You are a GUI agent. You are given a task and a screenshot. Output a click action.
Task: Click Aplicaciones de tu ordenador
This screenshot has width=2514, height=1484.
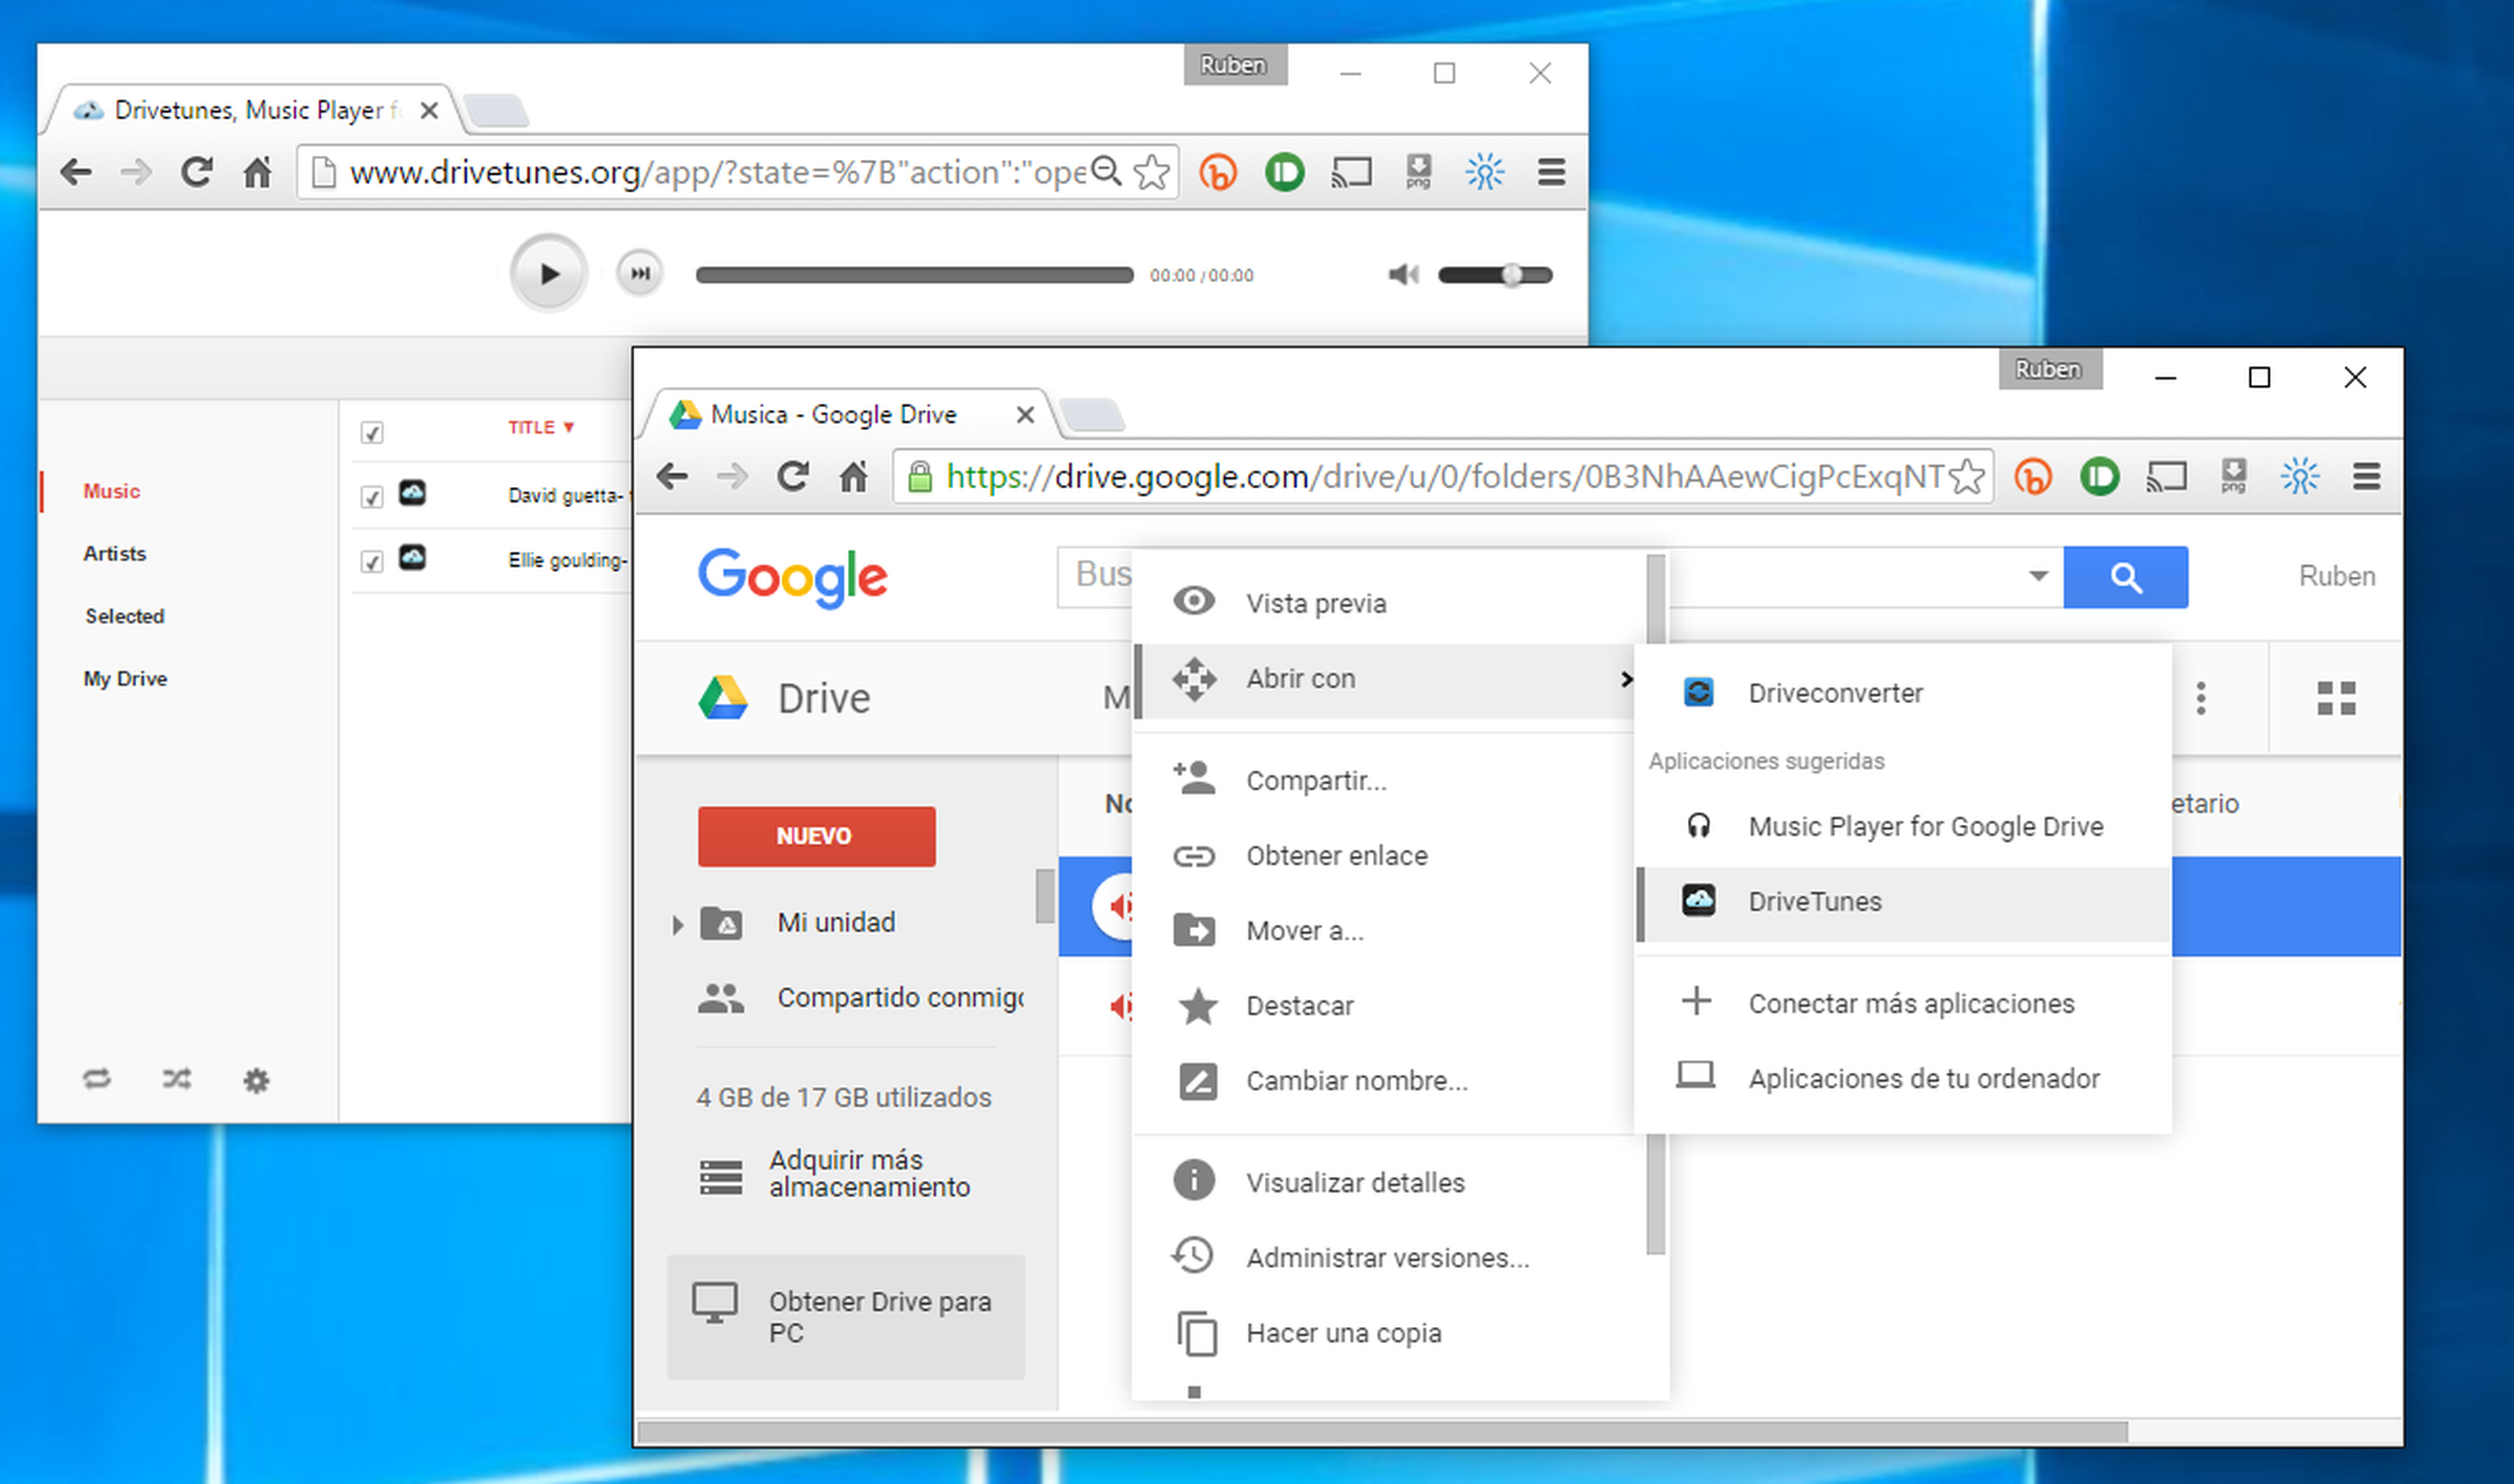[x=1903, y=1078]
